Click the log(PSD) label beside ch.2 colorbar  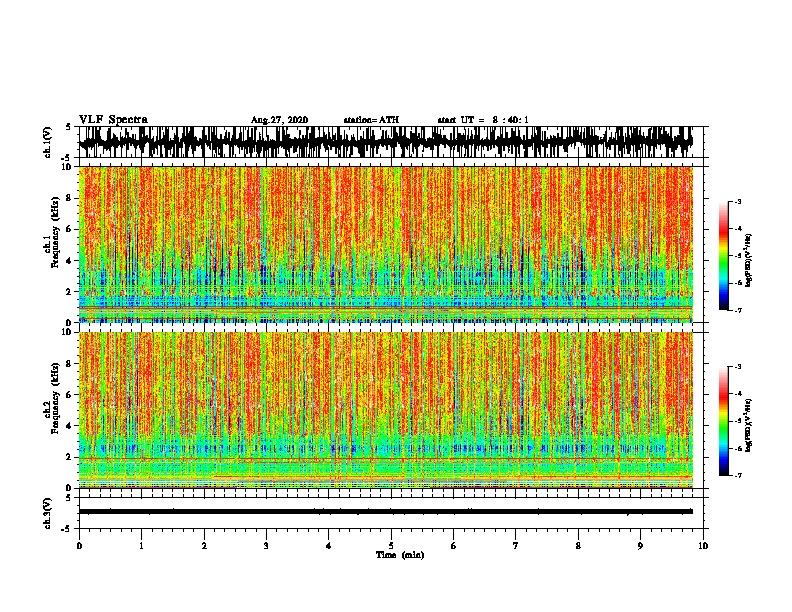(749, 425)
